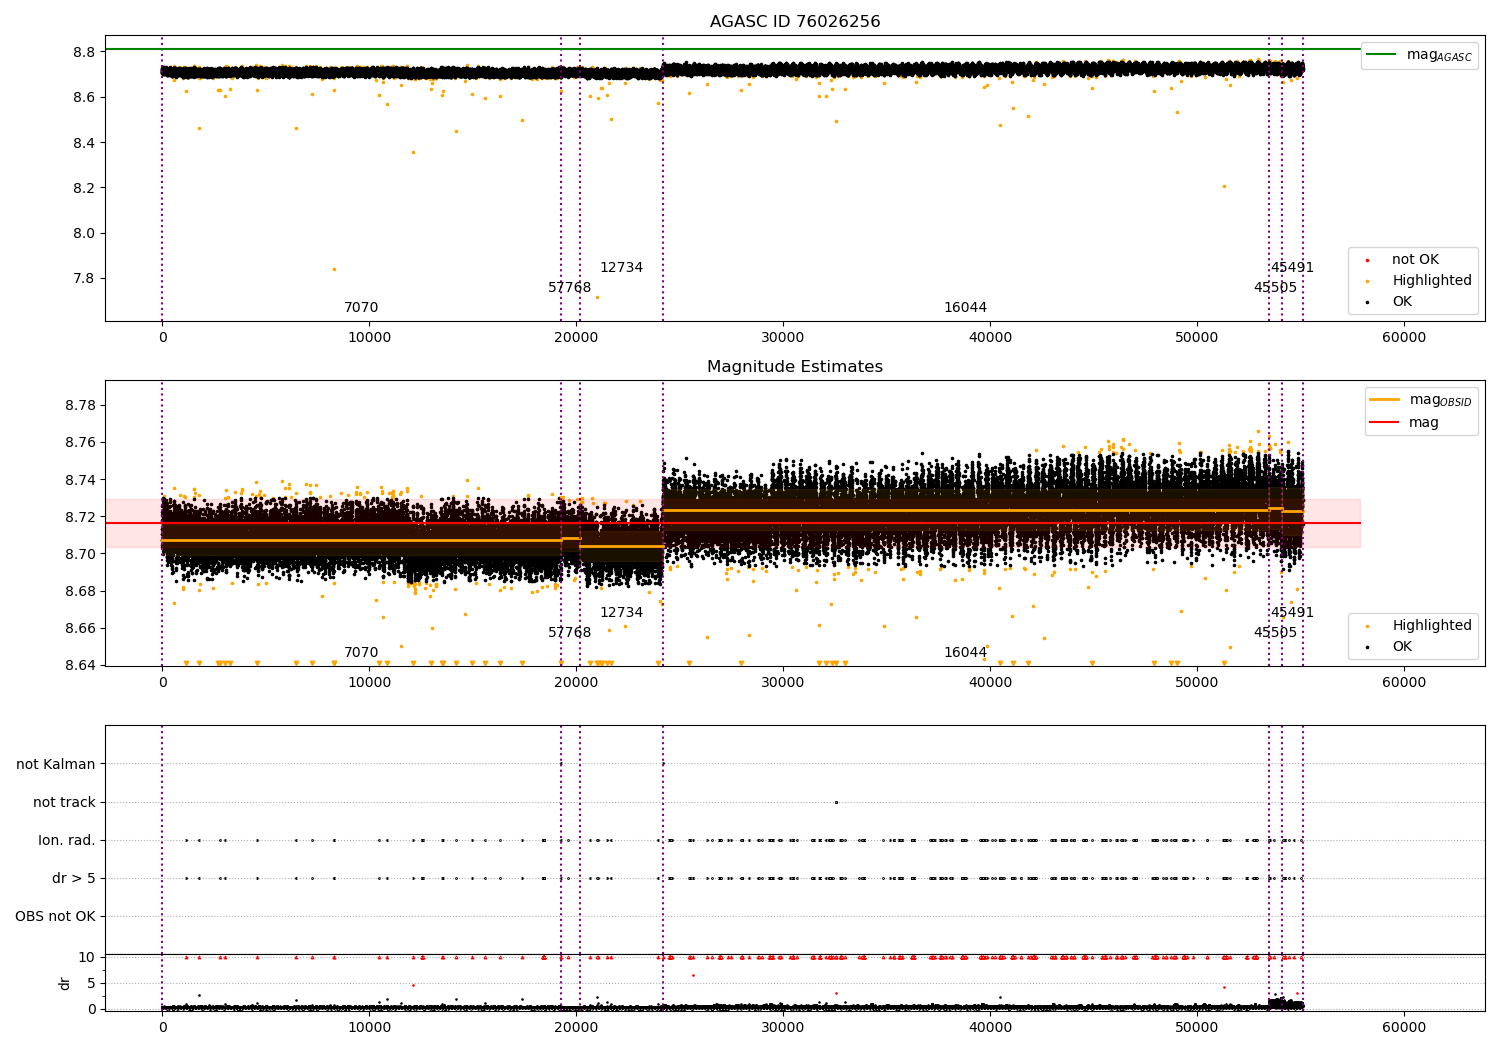This screenshot has height=1050, width=1500.
Task: Click the mag OBSID legend label text
Action: coord(1441,401)
